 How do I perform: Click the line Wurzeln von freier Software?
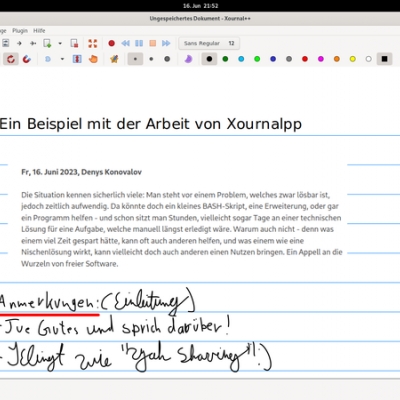point(70,264)
